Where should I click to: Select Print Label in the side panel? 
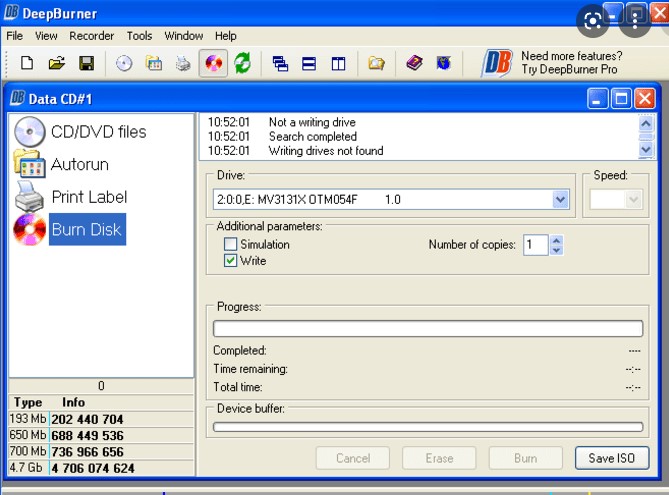coord(71,197)
